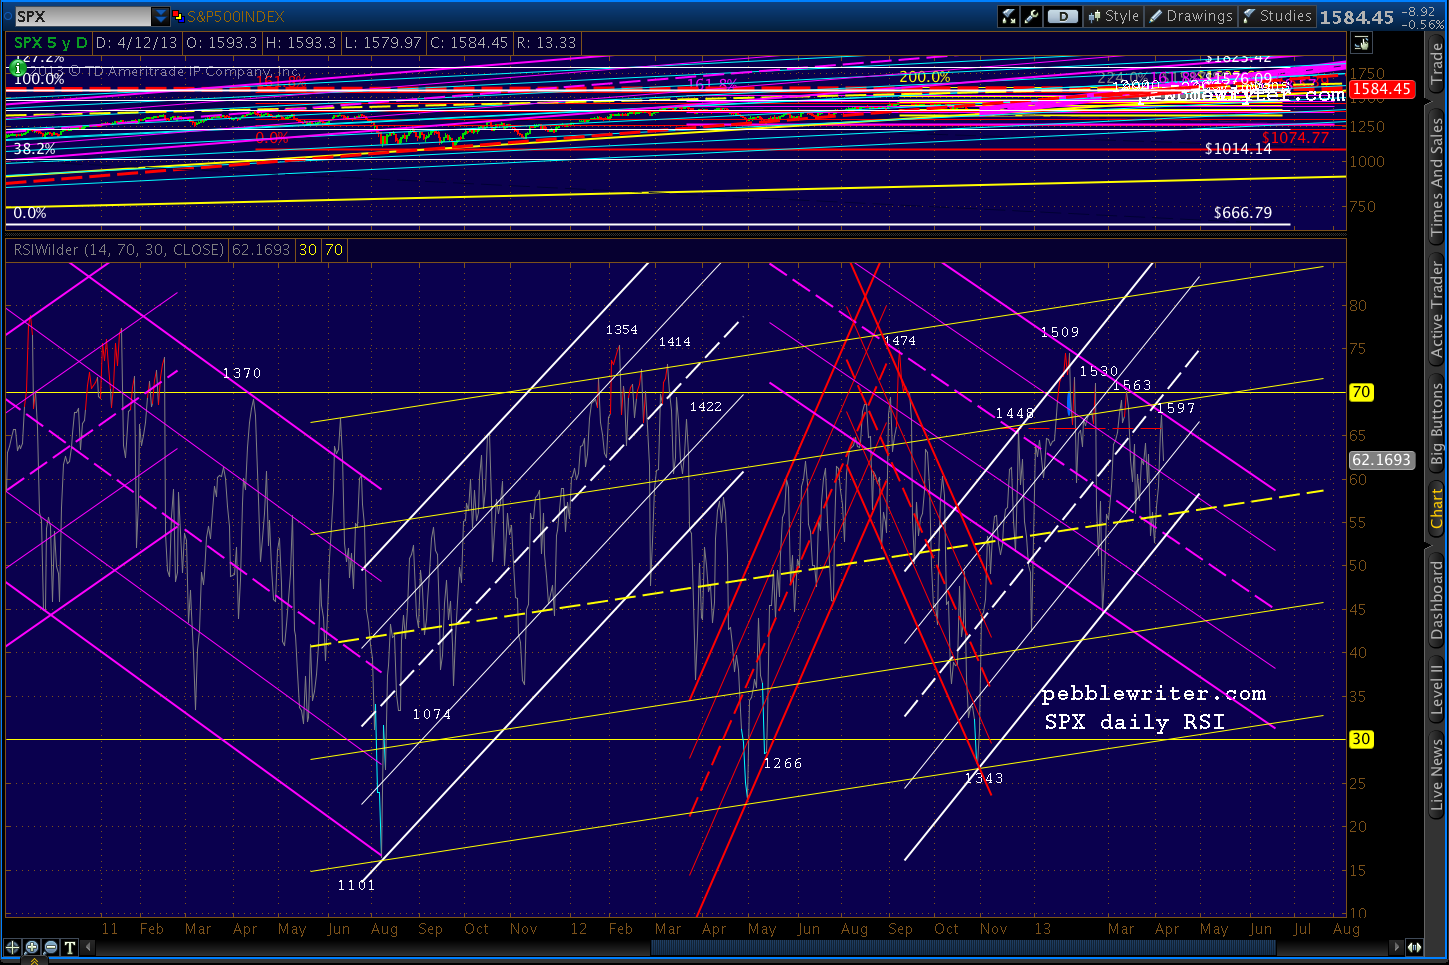Open the Drawings menu

pyautogui.click(x=1190, y=16)
